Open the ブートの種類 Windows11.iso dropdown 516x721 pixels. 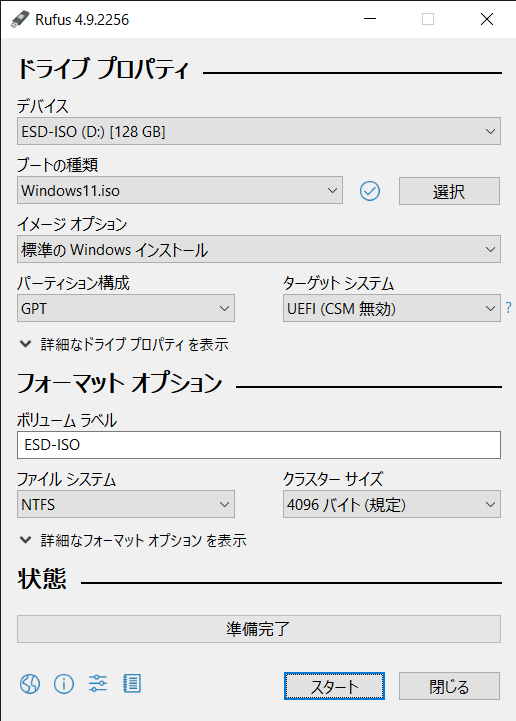(x=180, y=190)
